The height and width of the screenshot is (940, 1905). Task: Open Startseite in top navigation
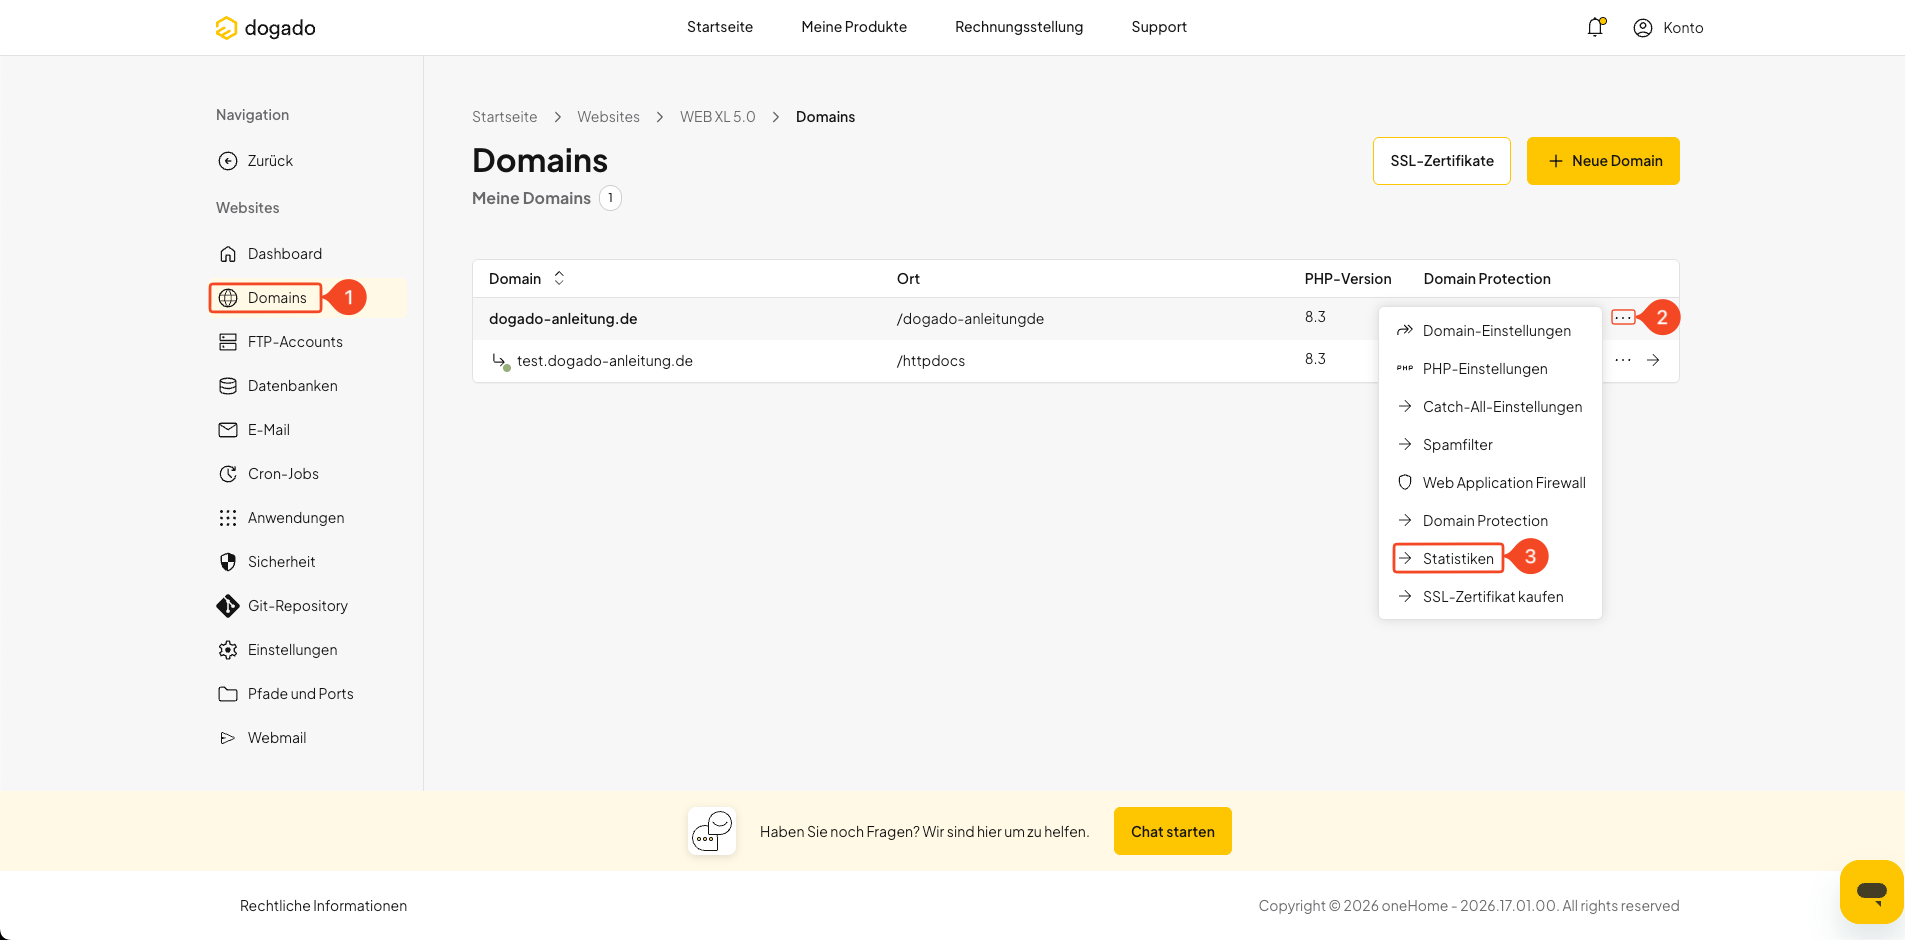tap(720, 27)
